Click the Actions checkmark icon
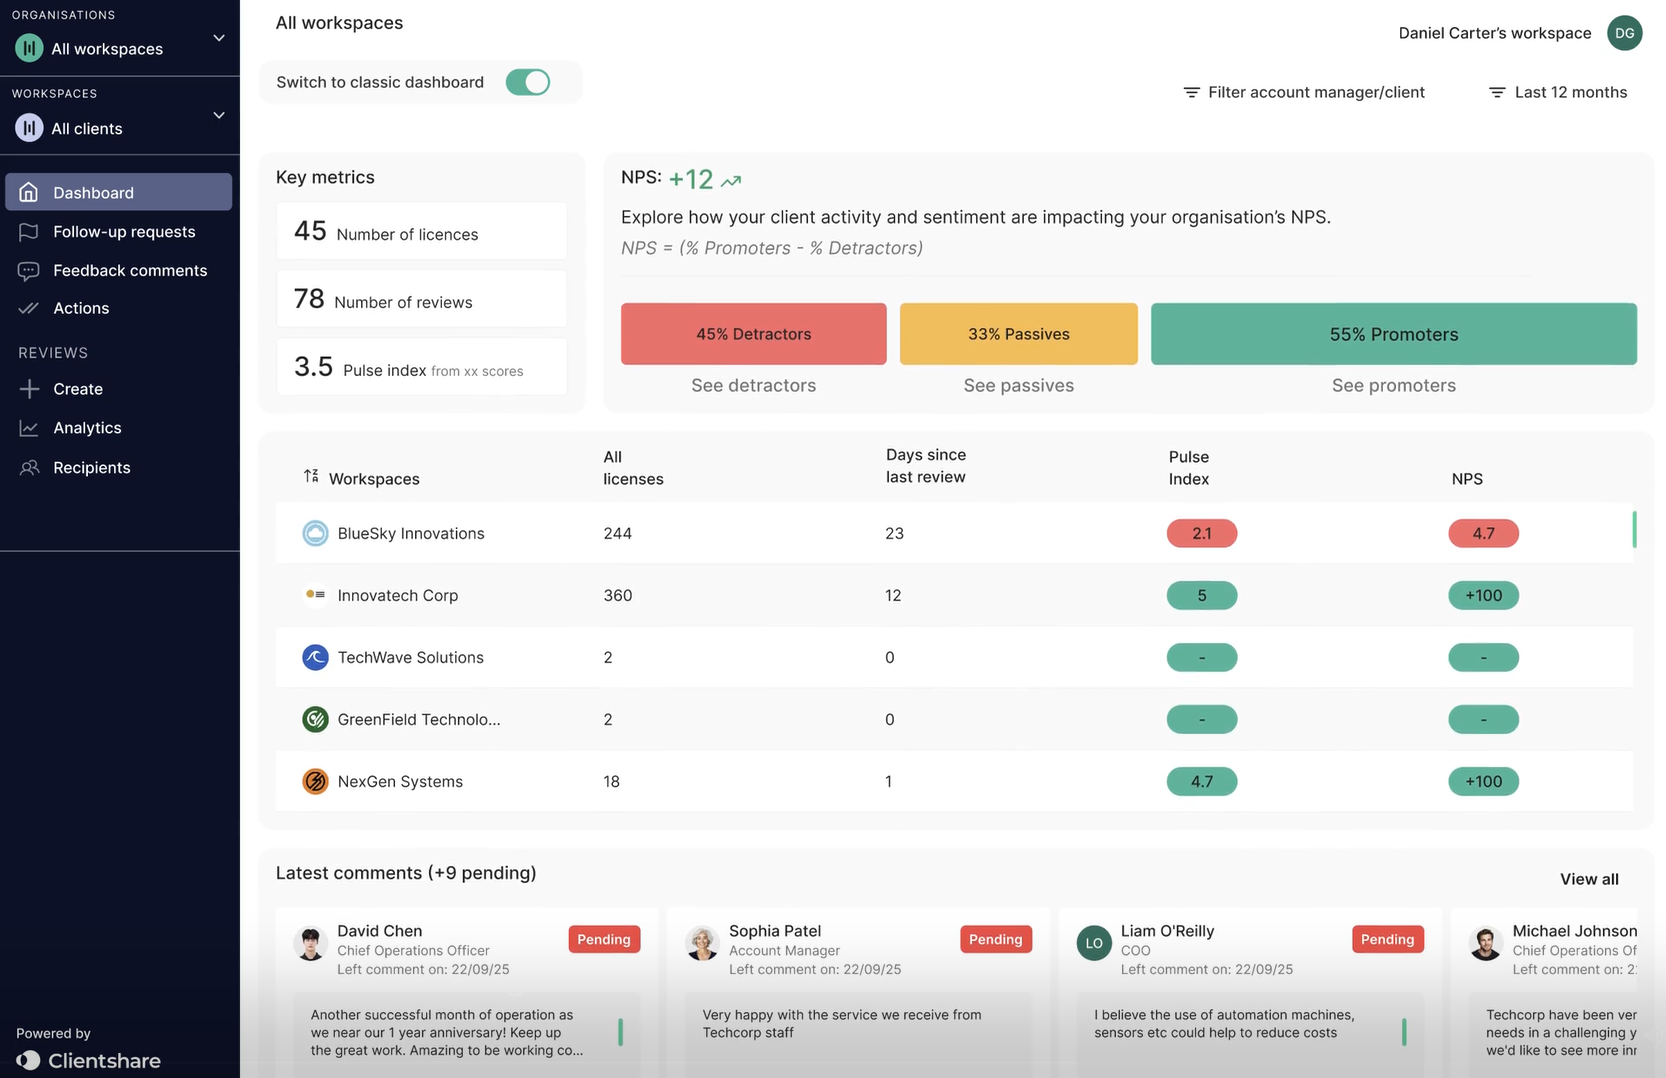1666x1078 pixels. [28, 309]
